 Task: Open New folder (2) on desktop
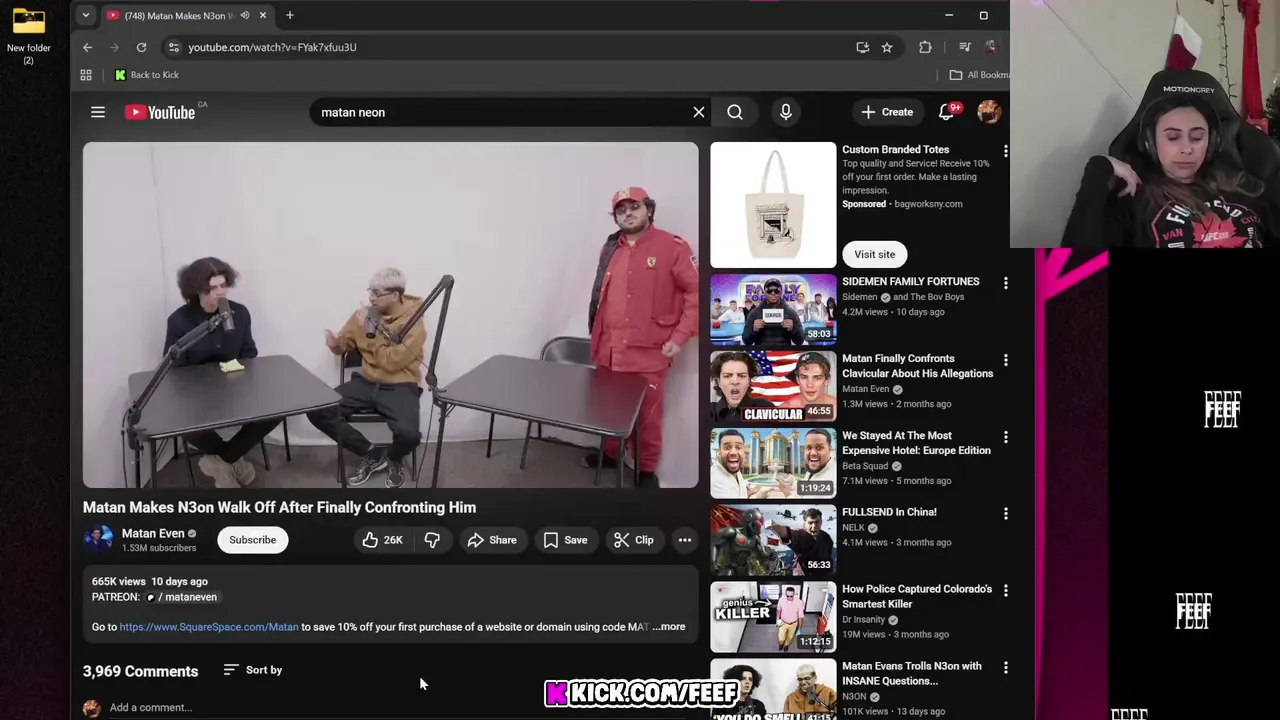29,35
